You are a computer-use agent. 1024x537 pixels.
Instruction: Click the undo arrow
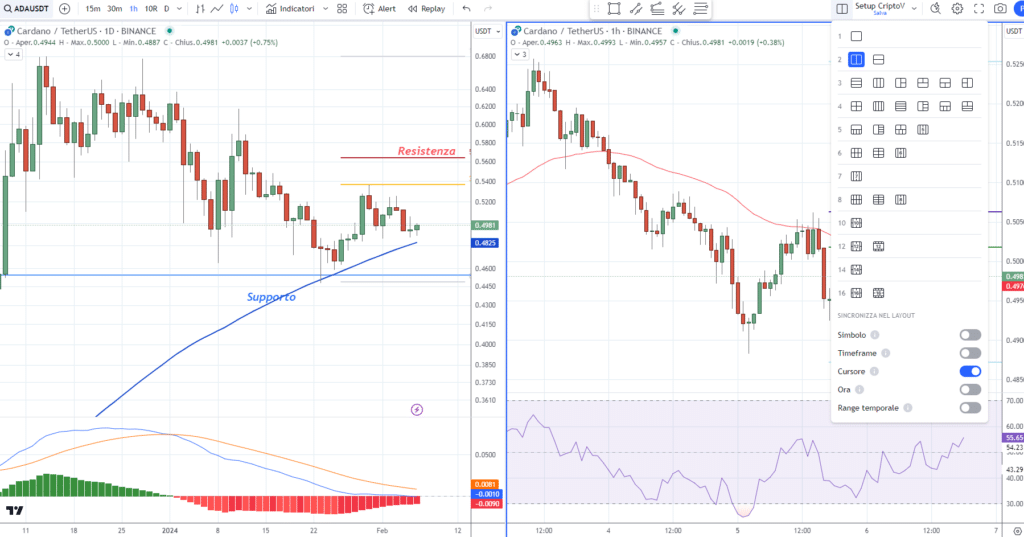[466, 9]
